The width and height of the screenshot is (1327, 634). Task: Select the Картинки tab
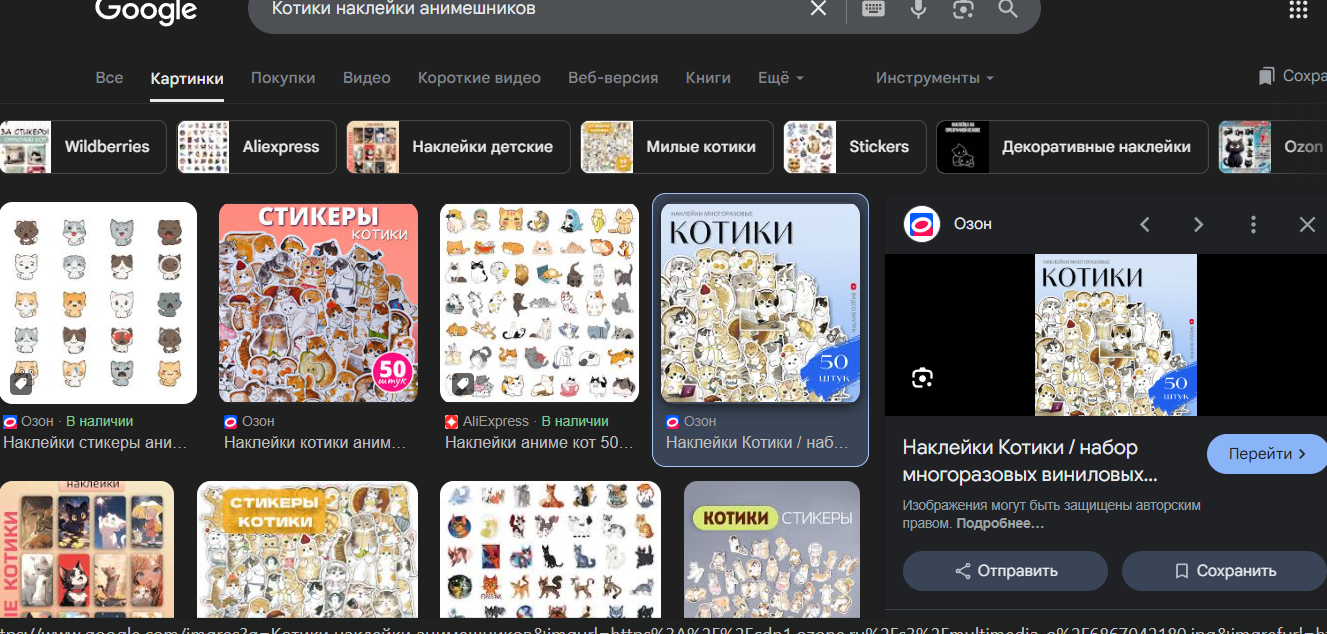tap(187, 78)
